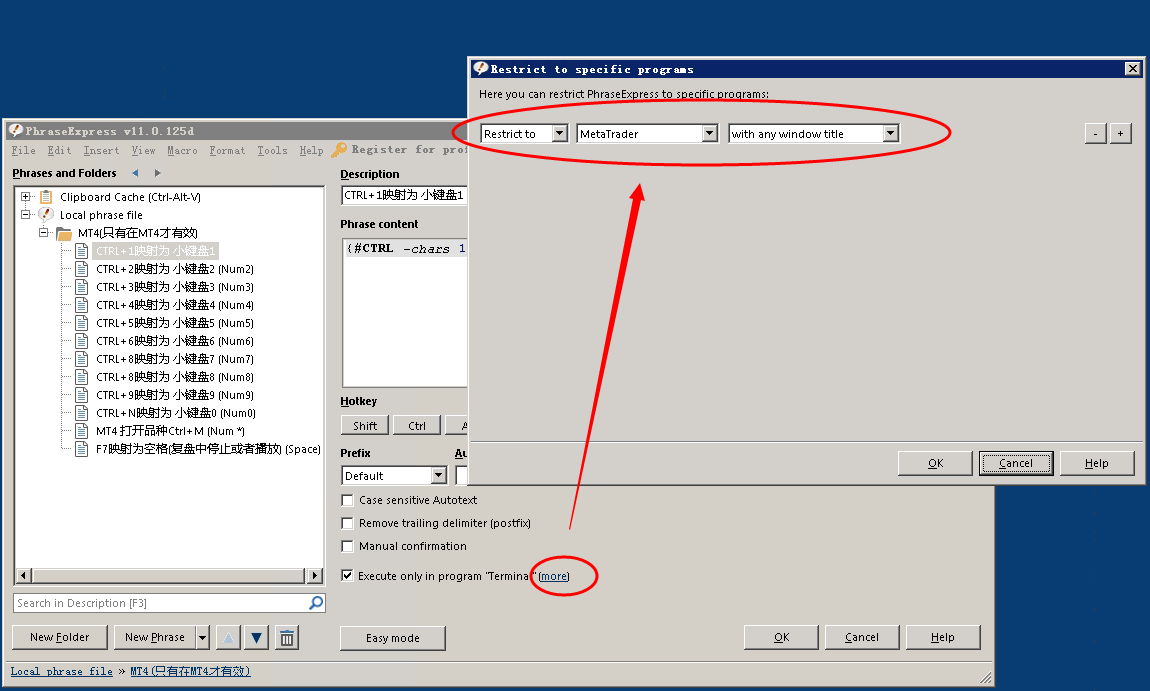
Task: Click the plus button to add a restriction
Action: click(x=1120, y=134)
